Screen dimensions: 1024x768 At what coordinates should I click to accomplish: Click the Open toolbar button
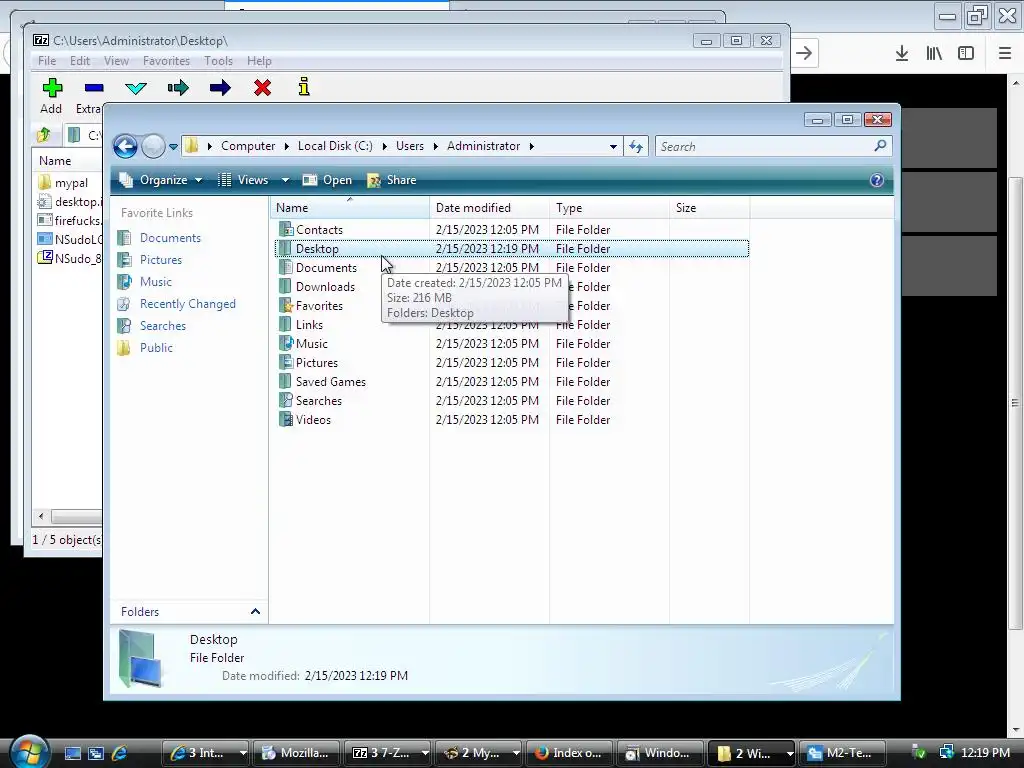[x=327, y=180]
